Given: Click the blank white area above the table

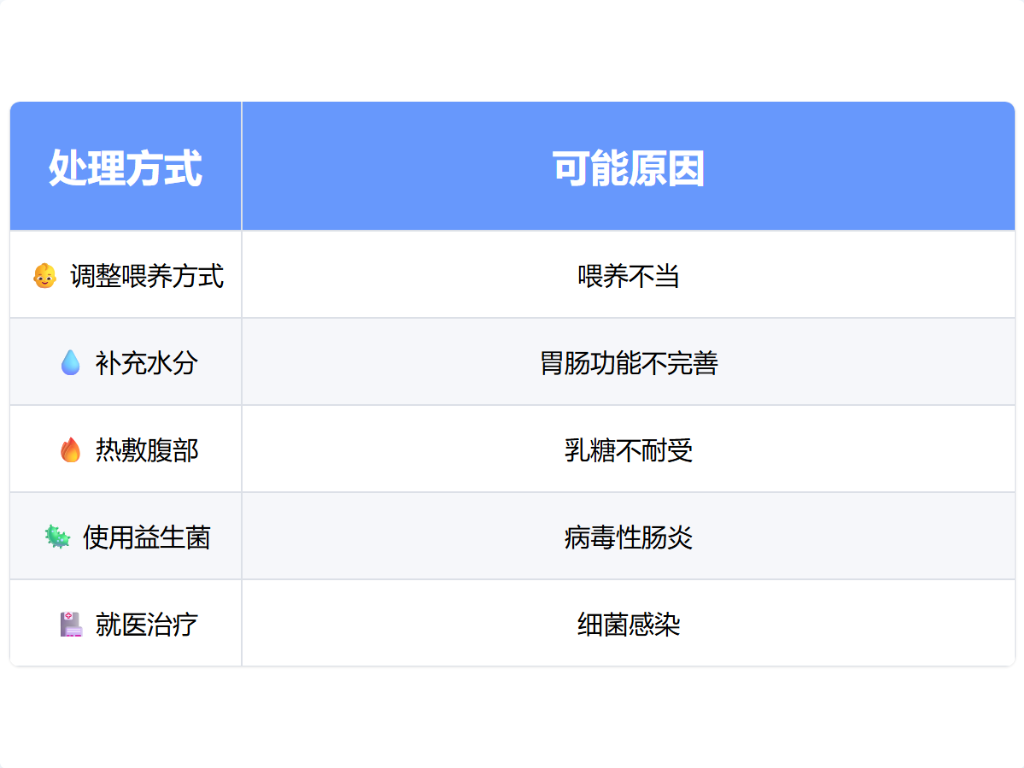Looking at the screenshot, I should pos(512,50).
